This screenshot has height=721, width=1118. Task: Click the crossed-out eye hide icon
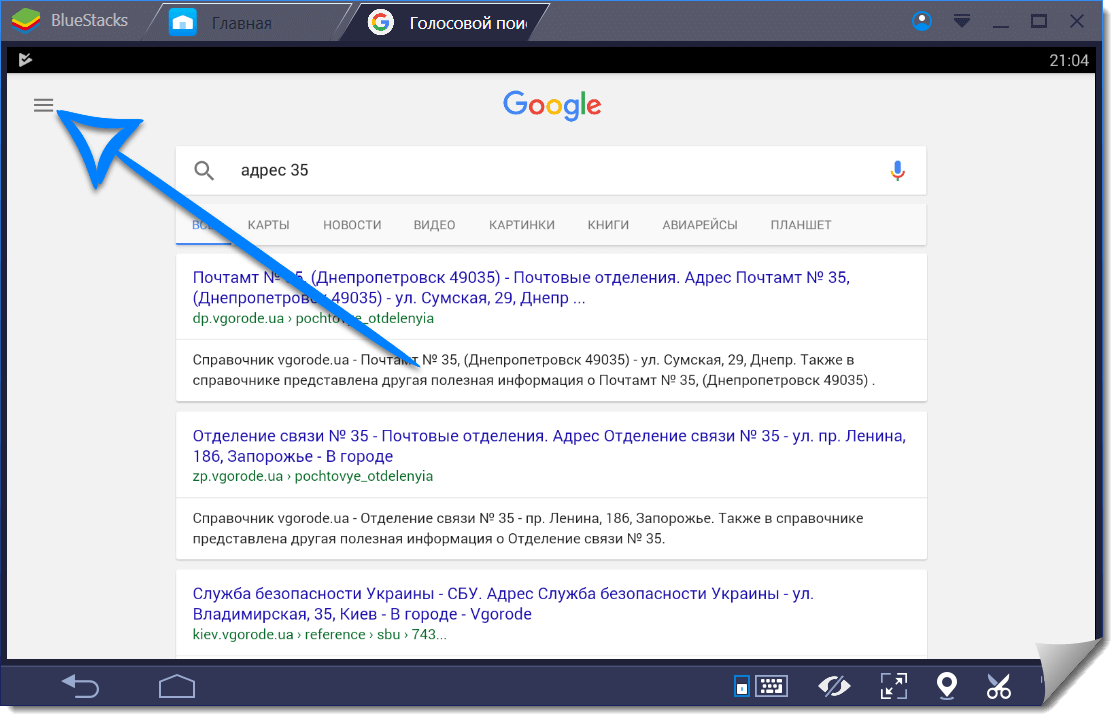tap(834, 686)
